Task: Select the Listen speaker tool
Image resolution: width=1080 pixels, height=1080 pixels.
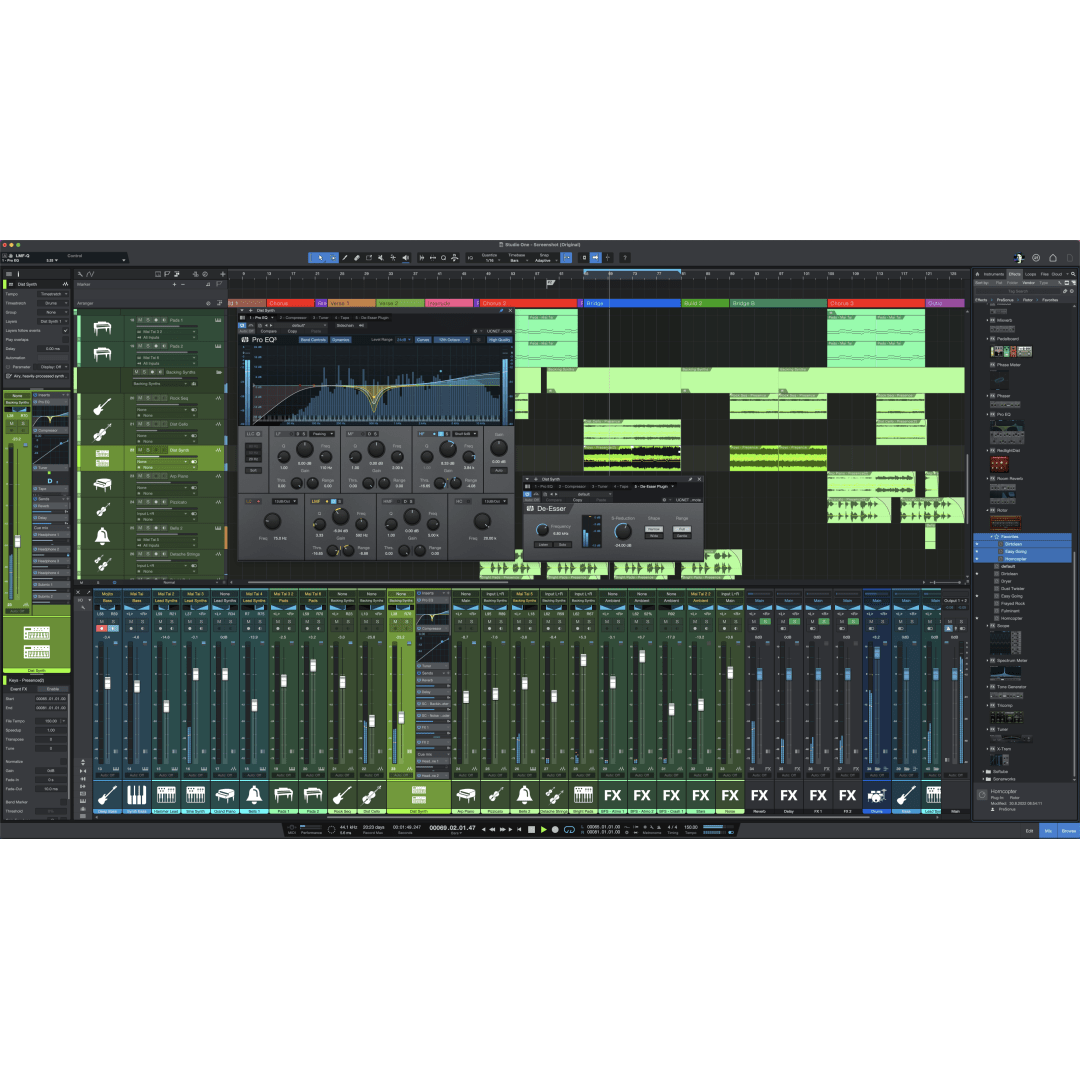Action: click(x=406, y=258)
